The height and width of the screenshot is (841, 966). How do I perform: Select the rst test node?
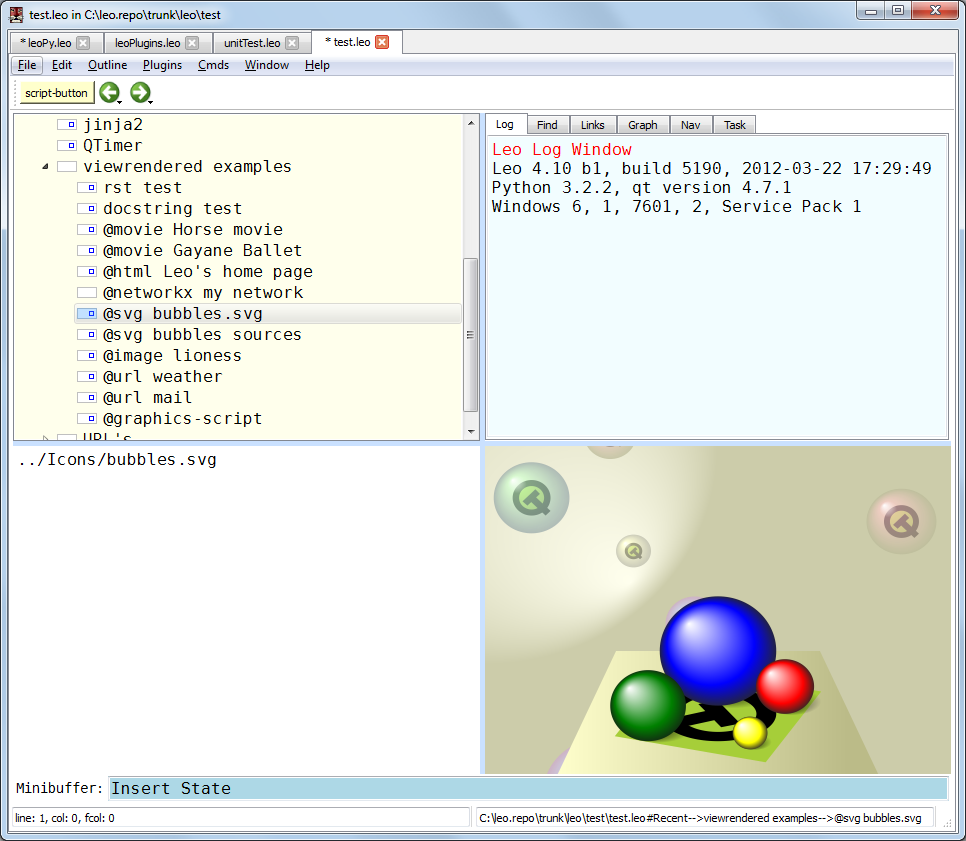[x=142, y=187]
